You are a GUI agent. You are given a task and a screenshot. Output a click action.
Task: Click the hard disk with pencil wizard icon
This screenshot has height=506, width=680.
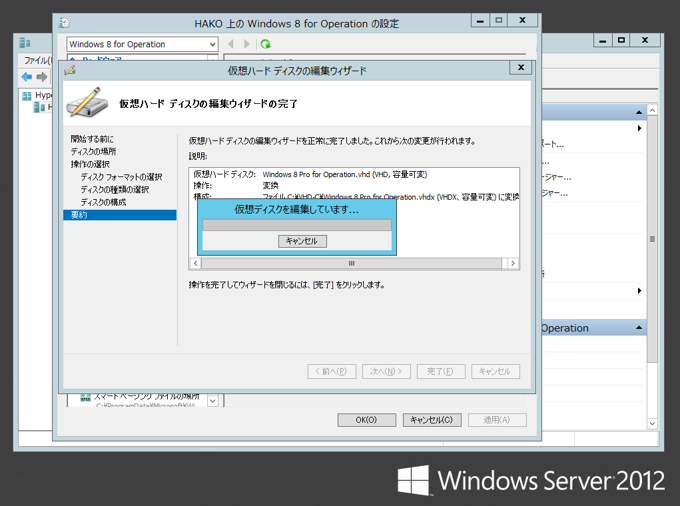pyautogui.click(x=88, y=103)
